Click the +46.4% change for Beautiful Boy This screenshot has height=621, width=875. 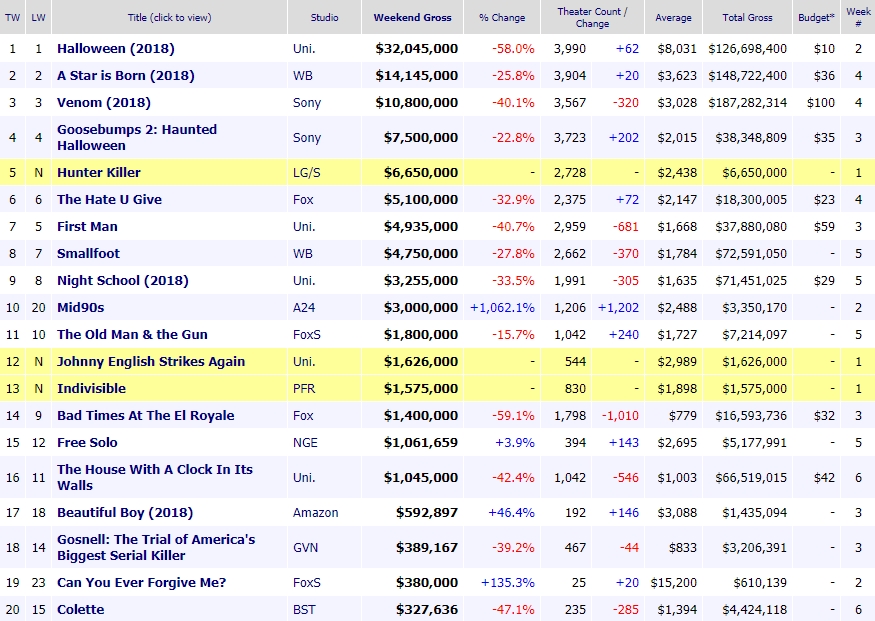pyautogui.click(x=511, y=512)
